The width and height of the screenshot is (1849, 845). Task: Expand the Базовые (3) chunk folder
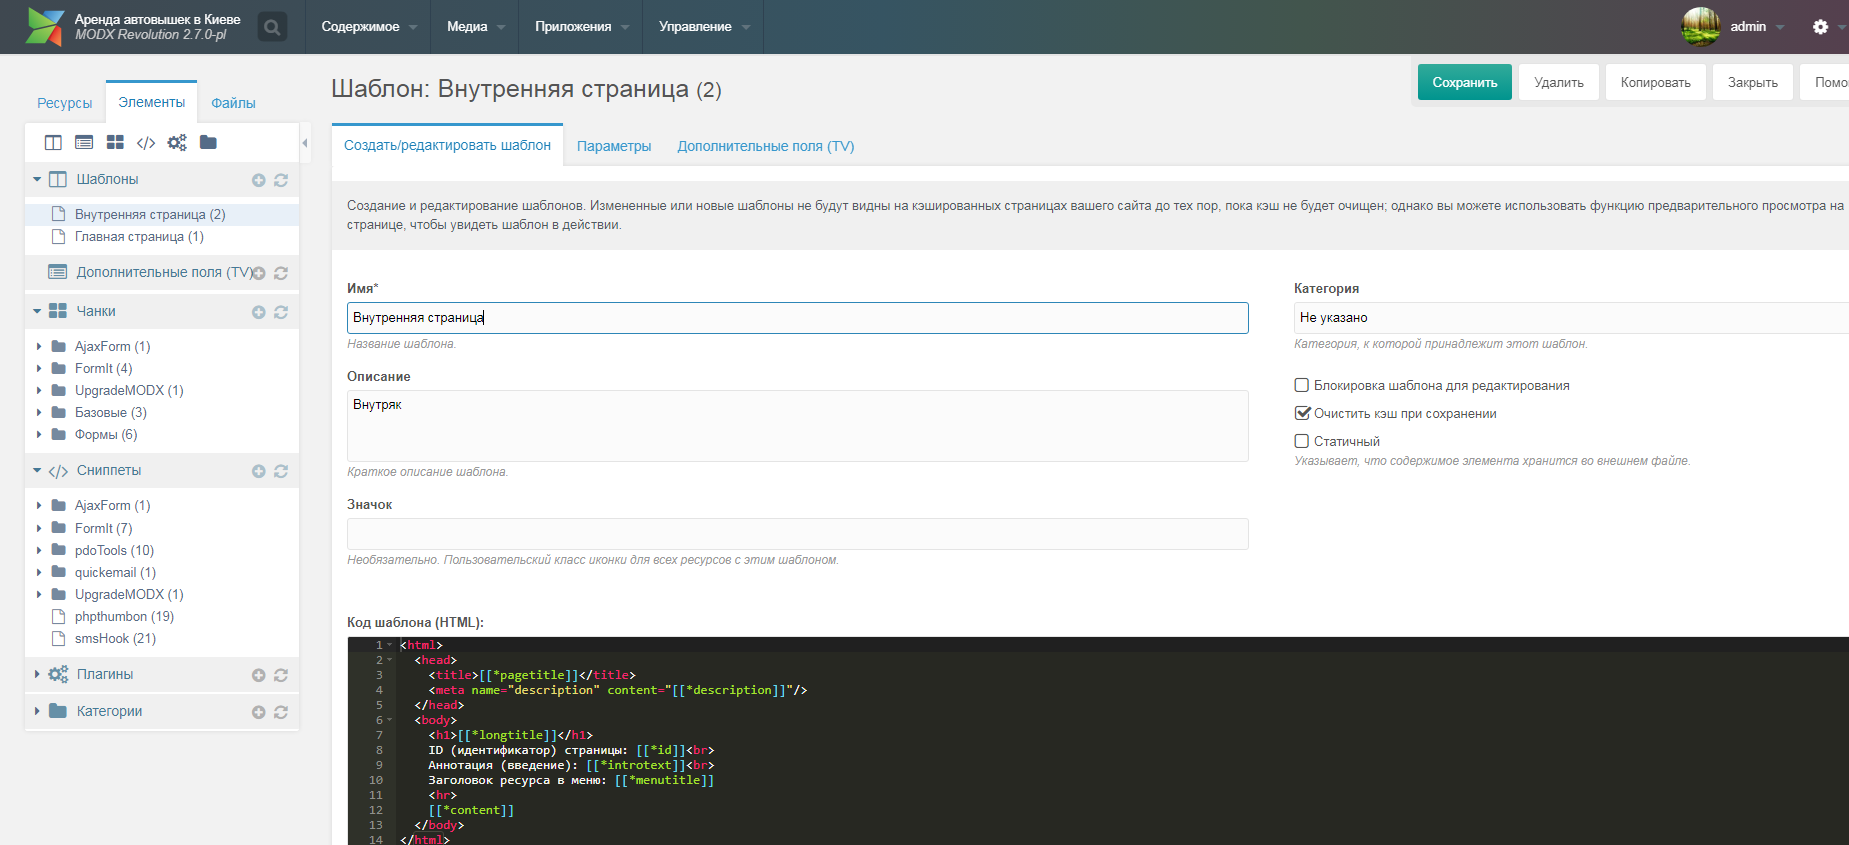(x=39, y=412)
